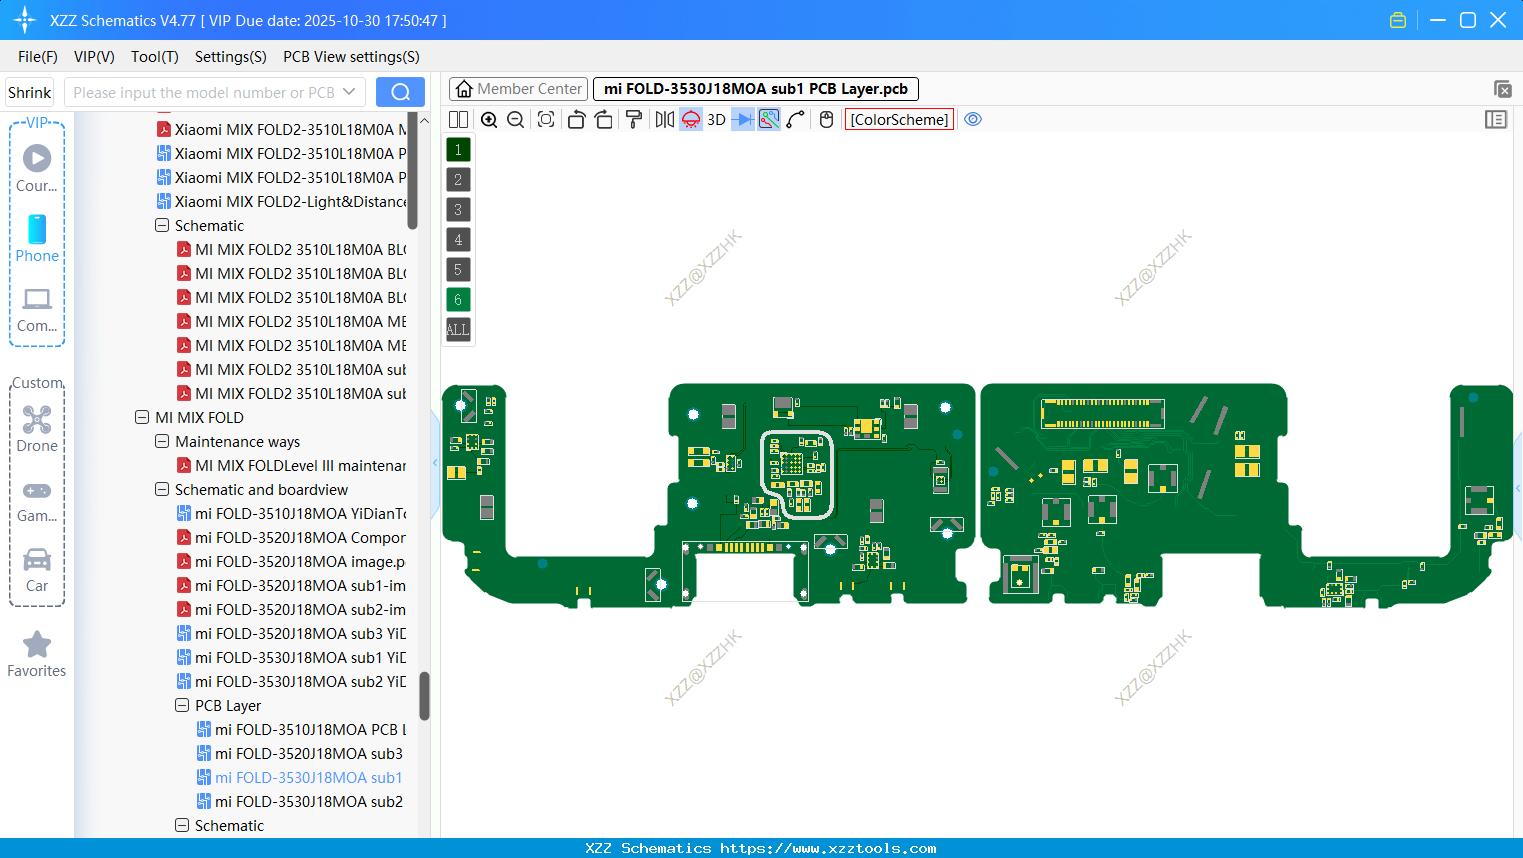Open the 3D view mode
This screenshot has width=1523, height=858.
pos(715,119)
